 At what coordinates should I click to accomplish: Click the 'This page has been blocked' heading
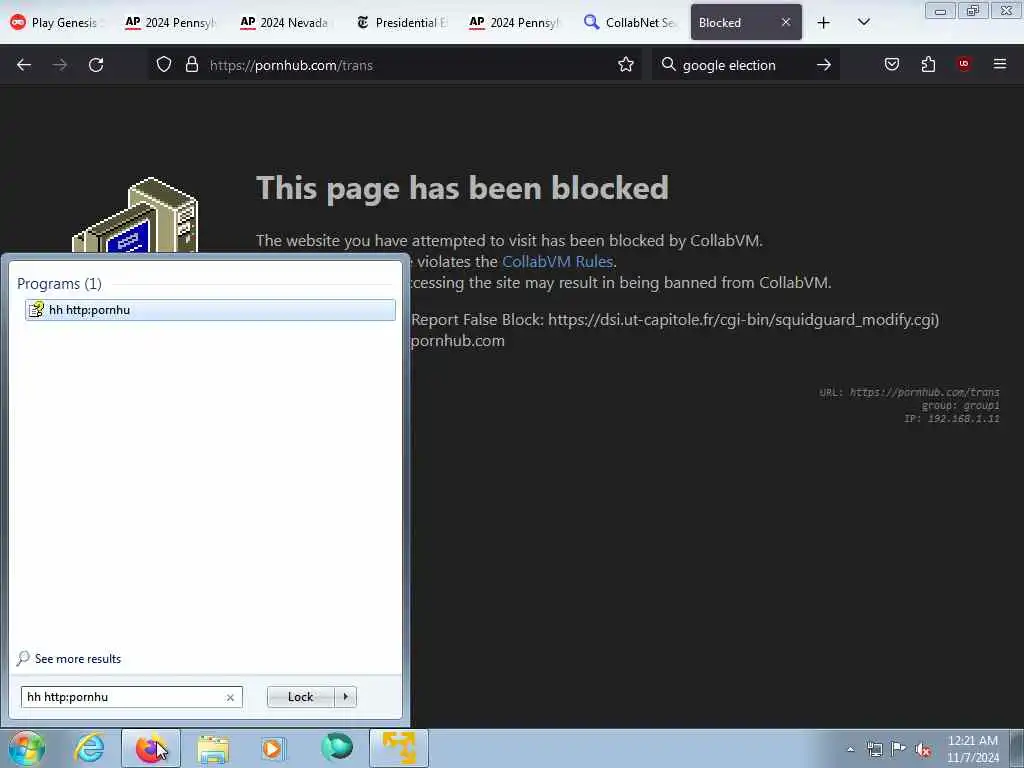pos(462,189)
